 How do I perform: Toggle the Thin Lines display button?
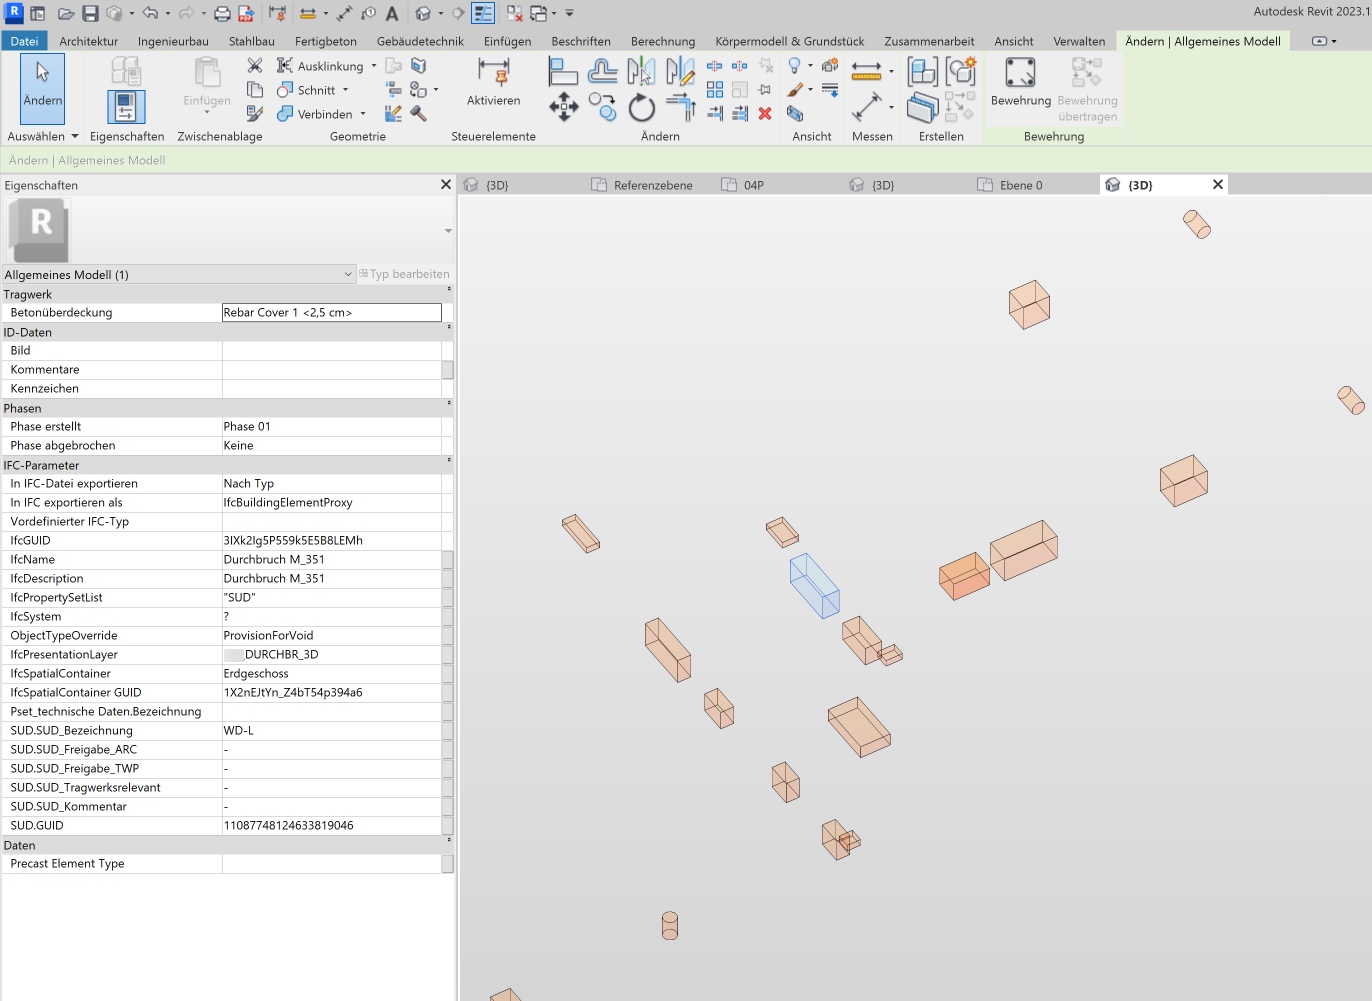tap(483, 14)
